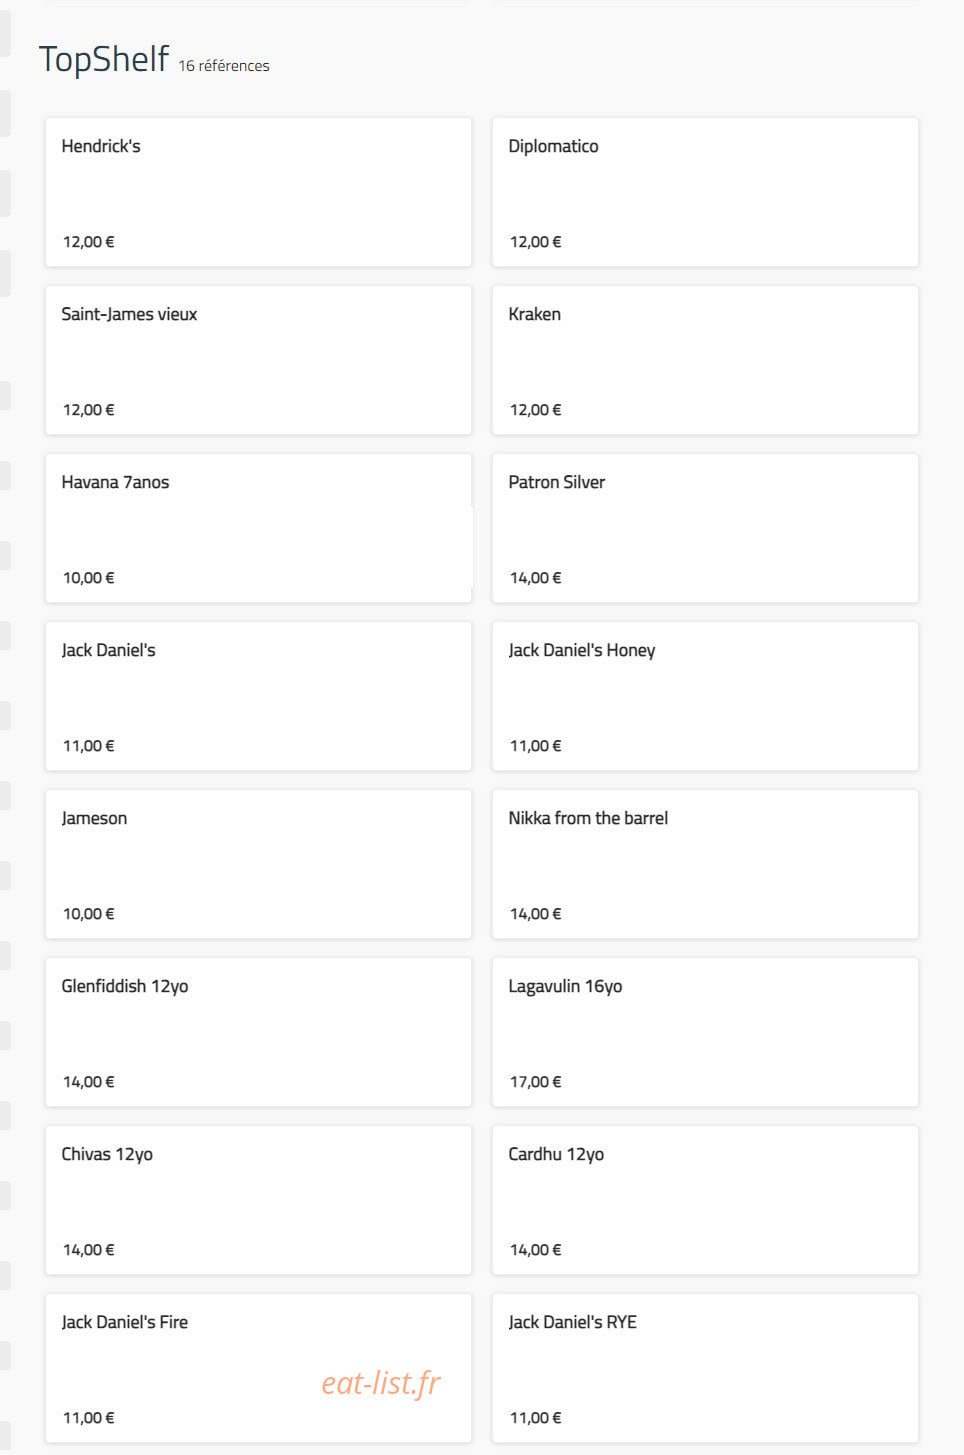
Task: Click the Saint-James vieux card
Action: [258, 360]
